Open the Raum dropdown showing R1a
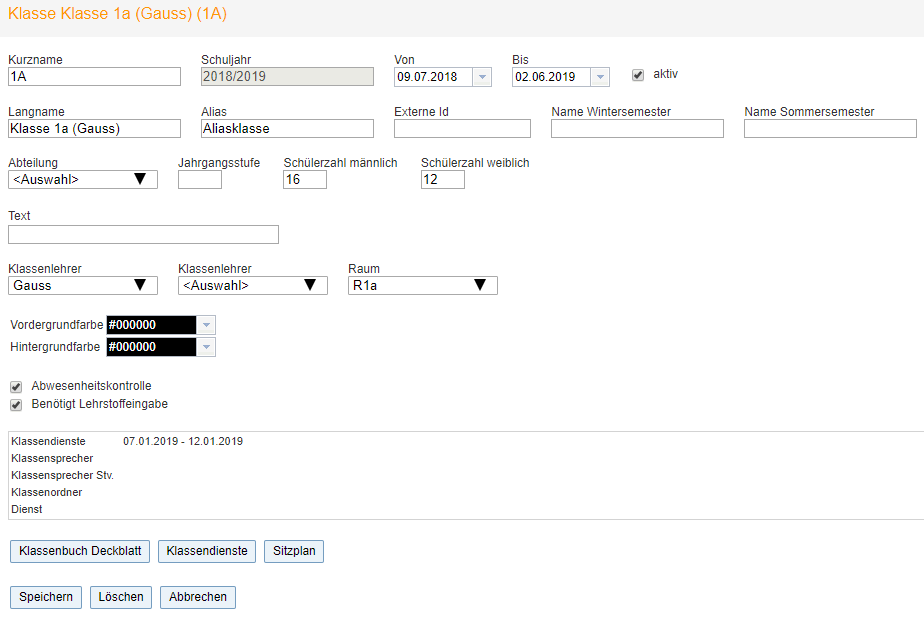Screen dimensions: 924x622 (x=423, y=286)
